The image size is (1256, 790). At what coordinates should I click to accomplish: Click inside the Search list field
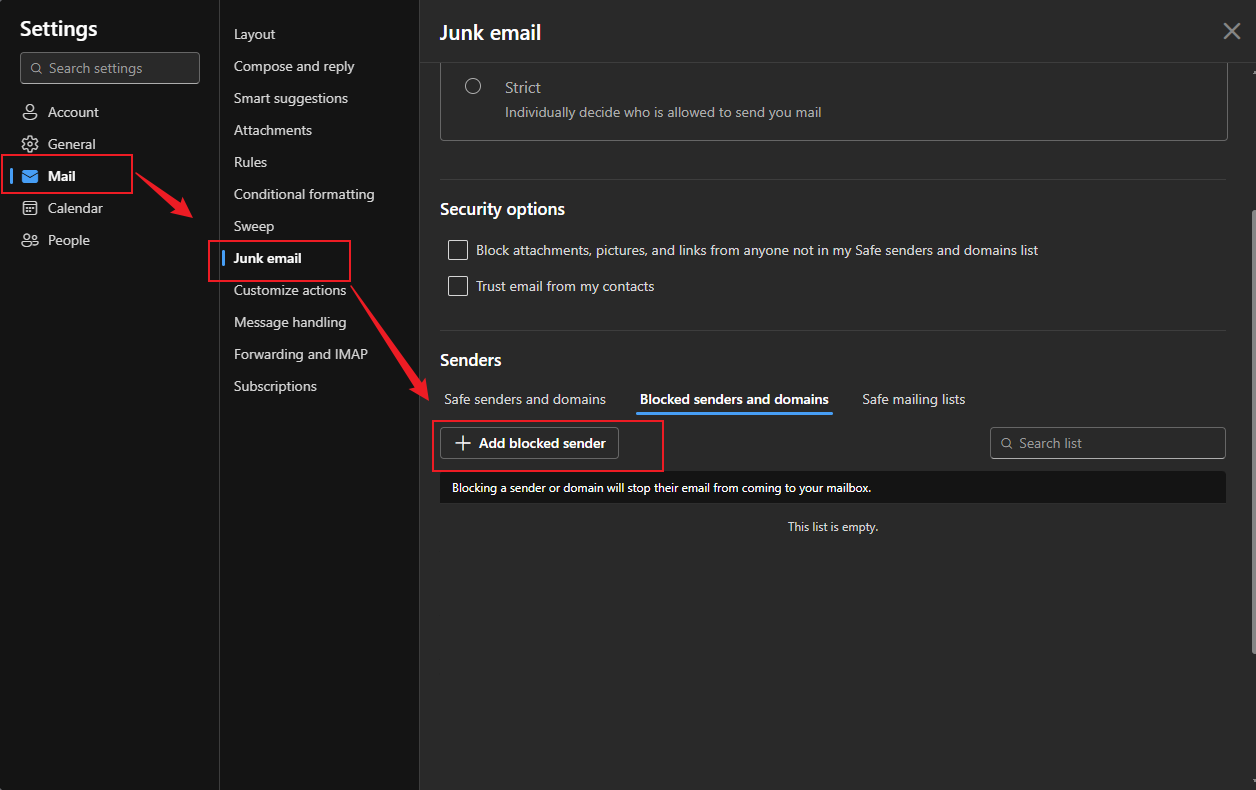1107,442
